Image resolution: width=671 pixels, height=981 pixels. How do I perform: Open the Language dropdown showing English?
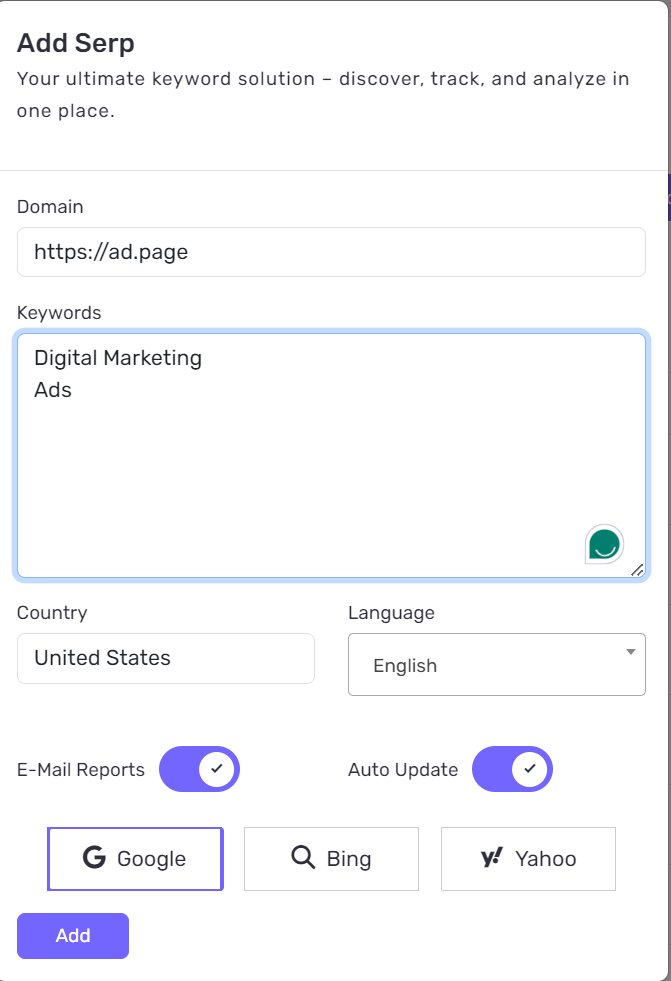coord(497,664)
